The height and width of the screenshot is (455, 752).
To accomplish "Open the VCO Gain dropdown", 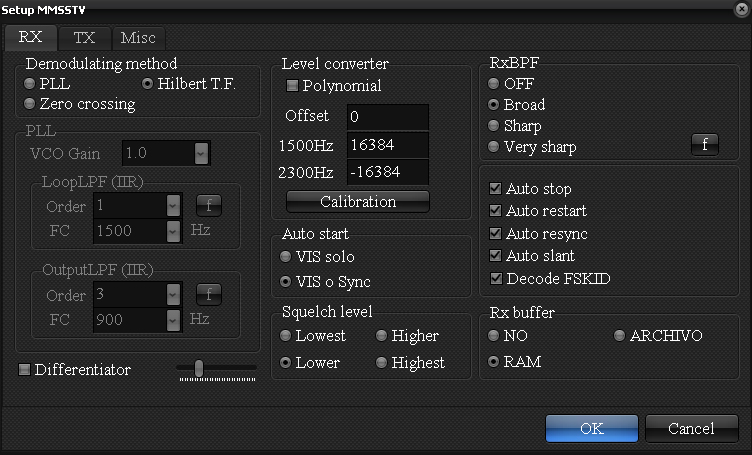I will coord(201,153).
